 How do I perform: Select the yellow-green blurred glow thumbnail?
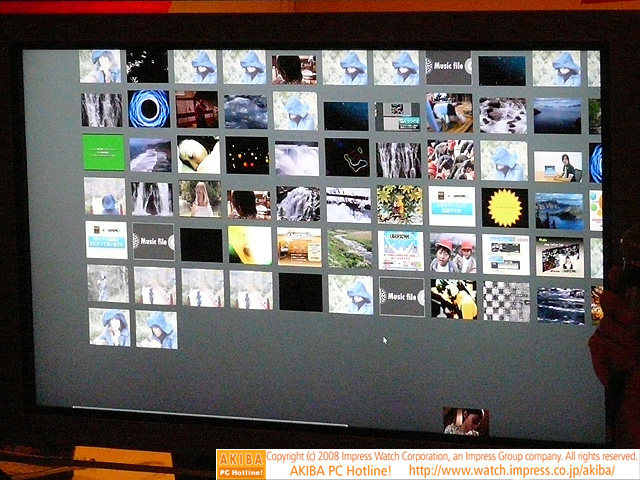click(249, 245)
